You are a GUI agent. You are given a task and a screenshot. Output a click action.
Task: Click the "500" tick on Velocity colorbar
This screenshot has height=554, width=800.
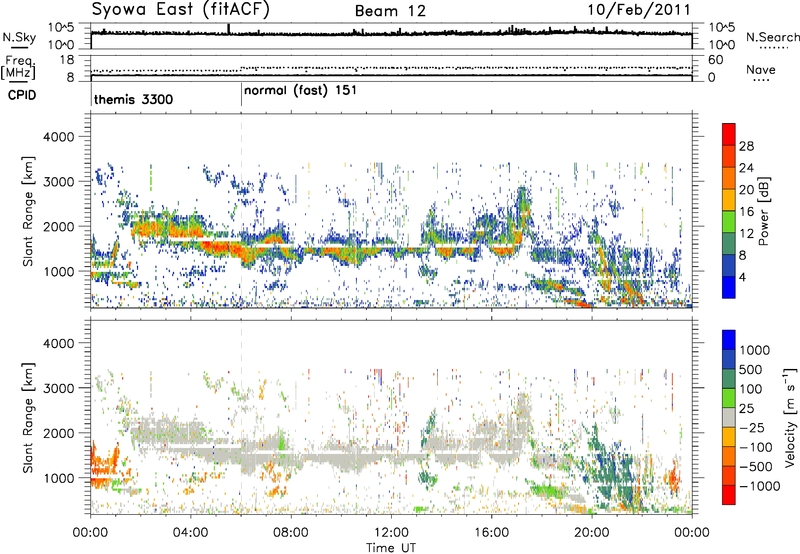point(751,369)
